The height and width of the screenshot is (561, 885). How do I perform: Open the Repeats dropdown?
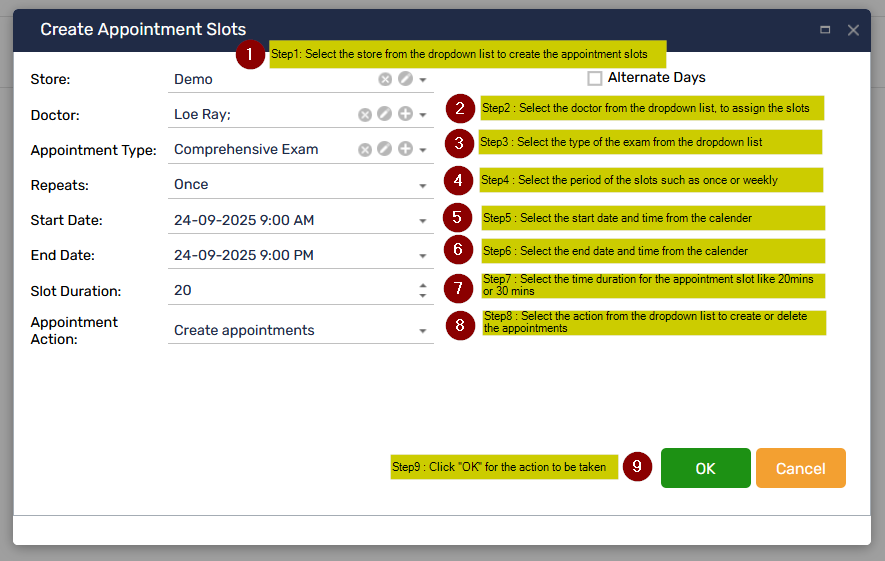click(423, 185)
